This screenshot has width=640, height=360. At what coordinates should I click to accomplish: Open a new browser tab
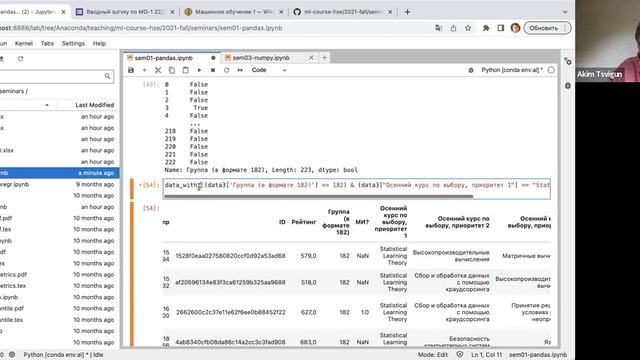407,12
